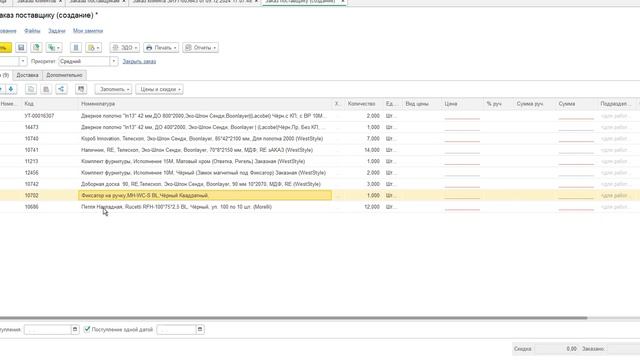Click the move row down arrow icon

tap(11, 89)
